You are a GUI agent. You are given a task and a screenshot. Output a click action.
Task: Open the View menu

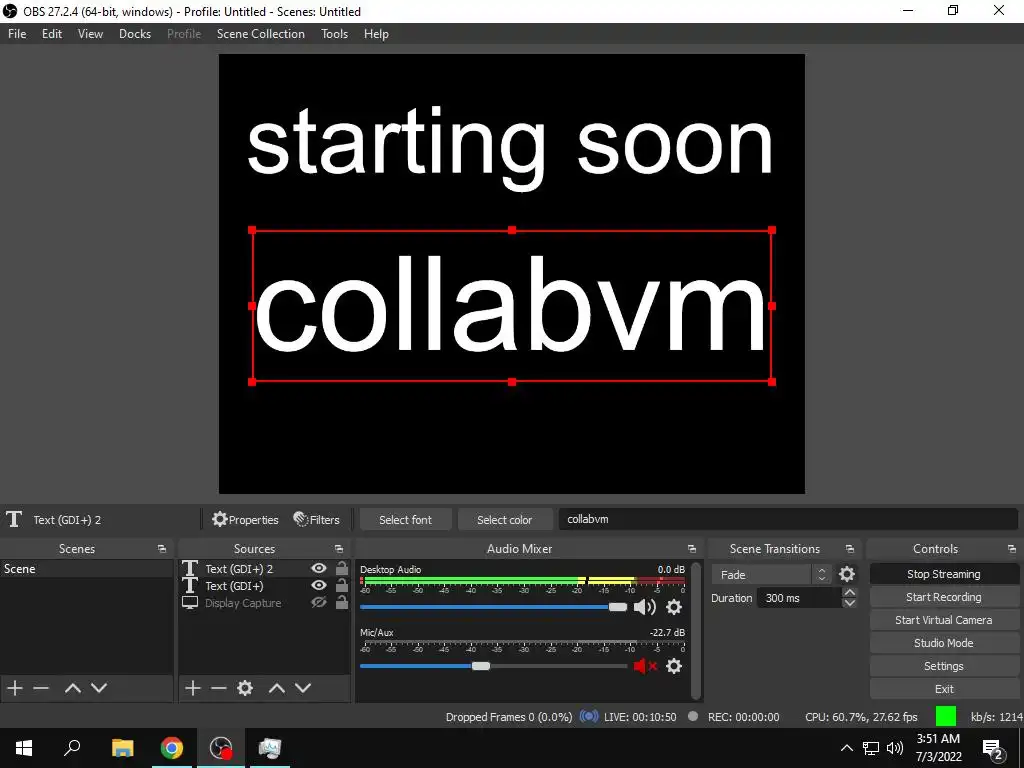coord(90,34)
